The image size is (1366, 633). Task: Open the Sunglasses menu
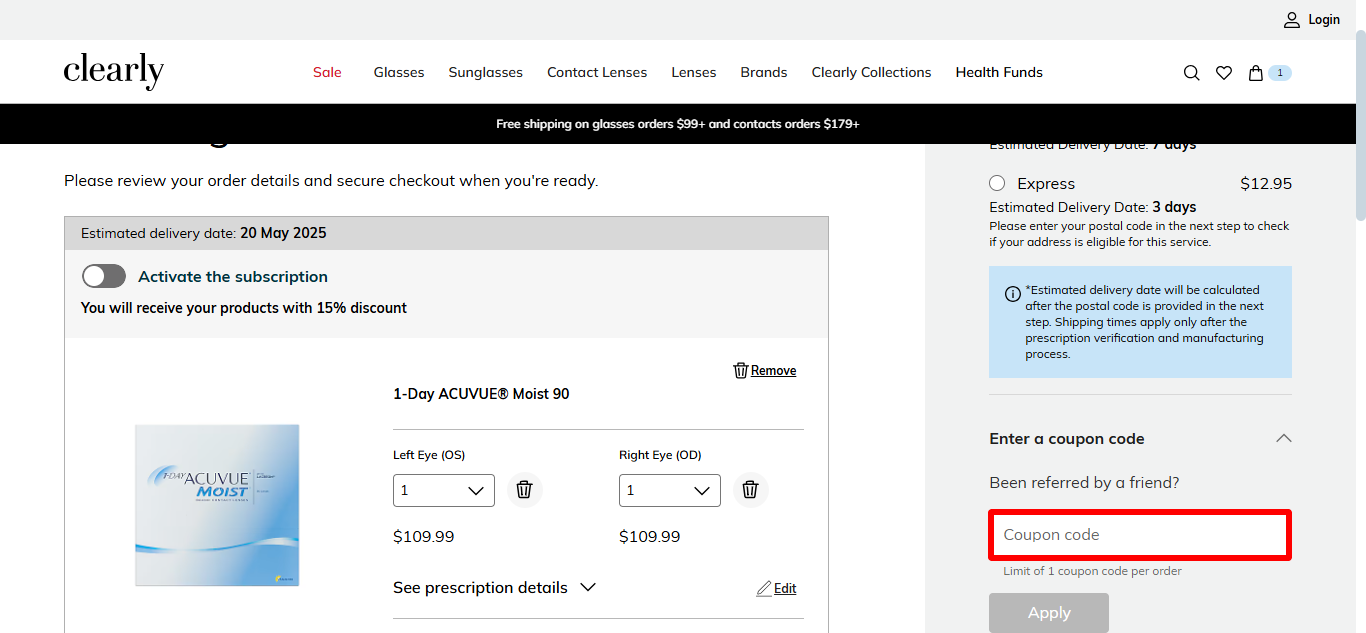coord(486,72)
